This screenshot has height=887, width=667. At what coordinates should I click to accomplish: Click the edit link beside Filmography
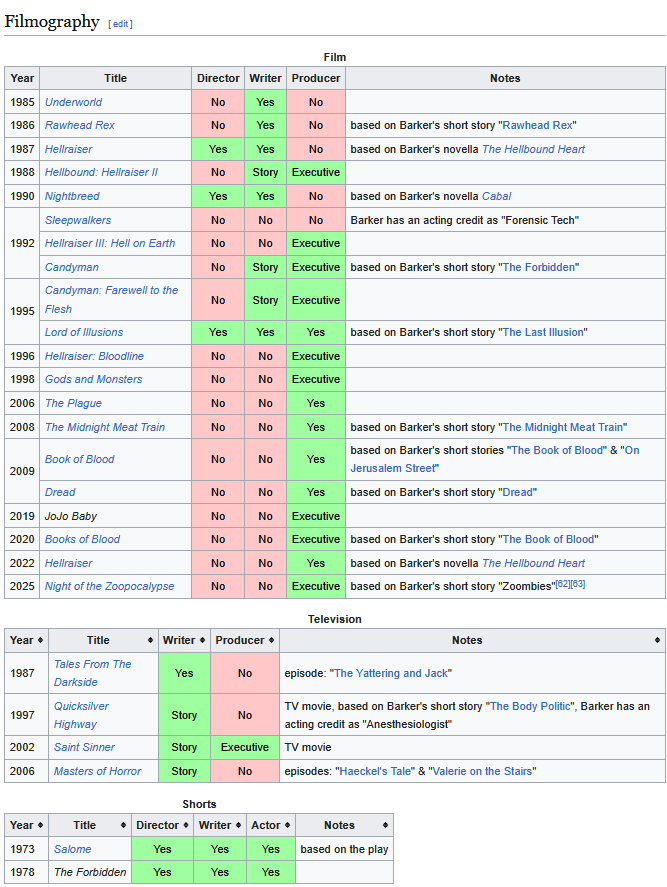pos(121,24)
